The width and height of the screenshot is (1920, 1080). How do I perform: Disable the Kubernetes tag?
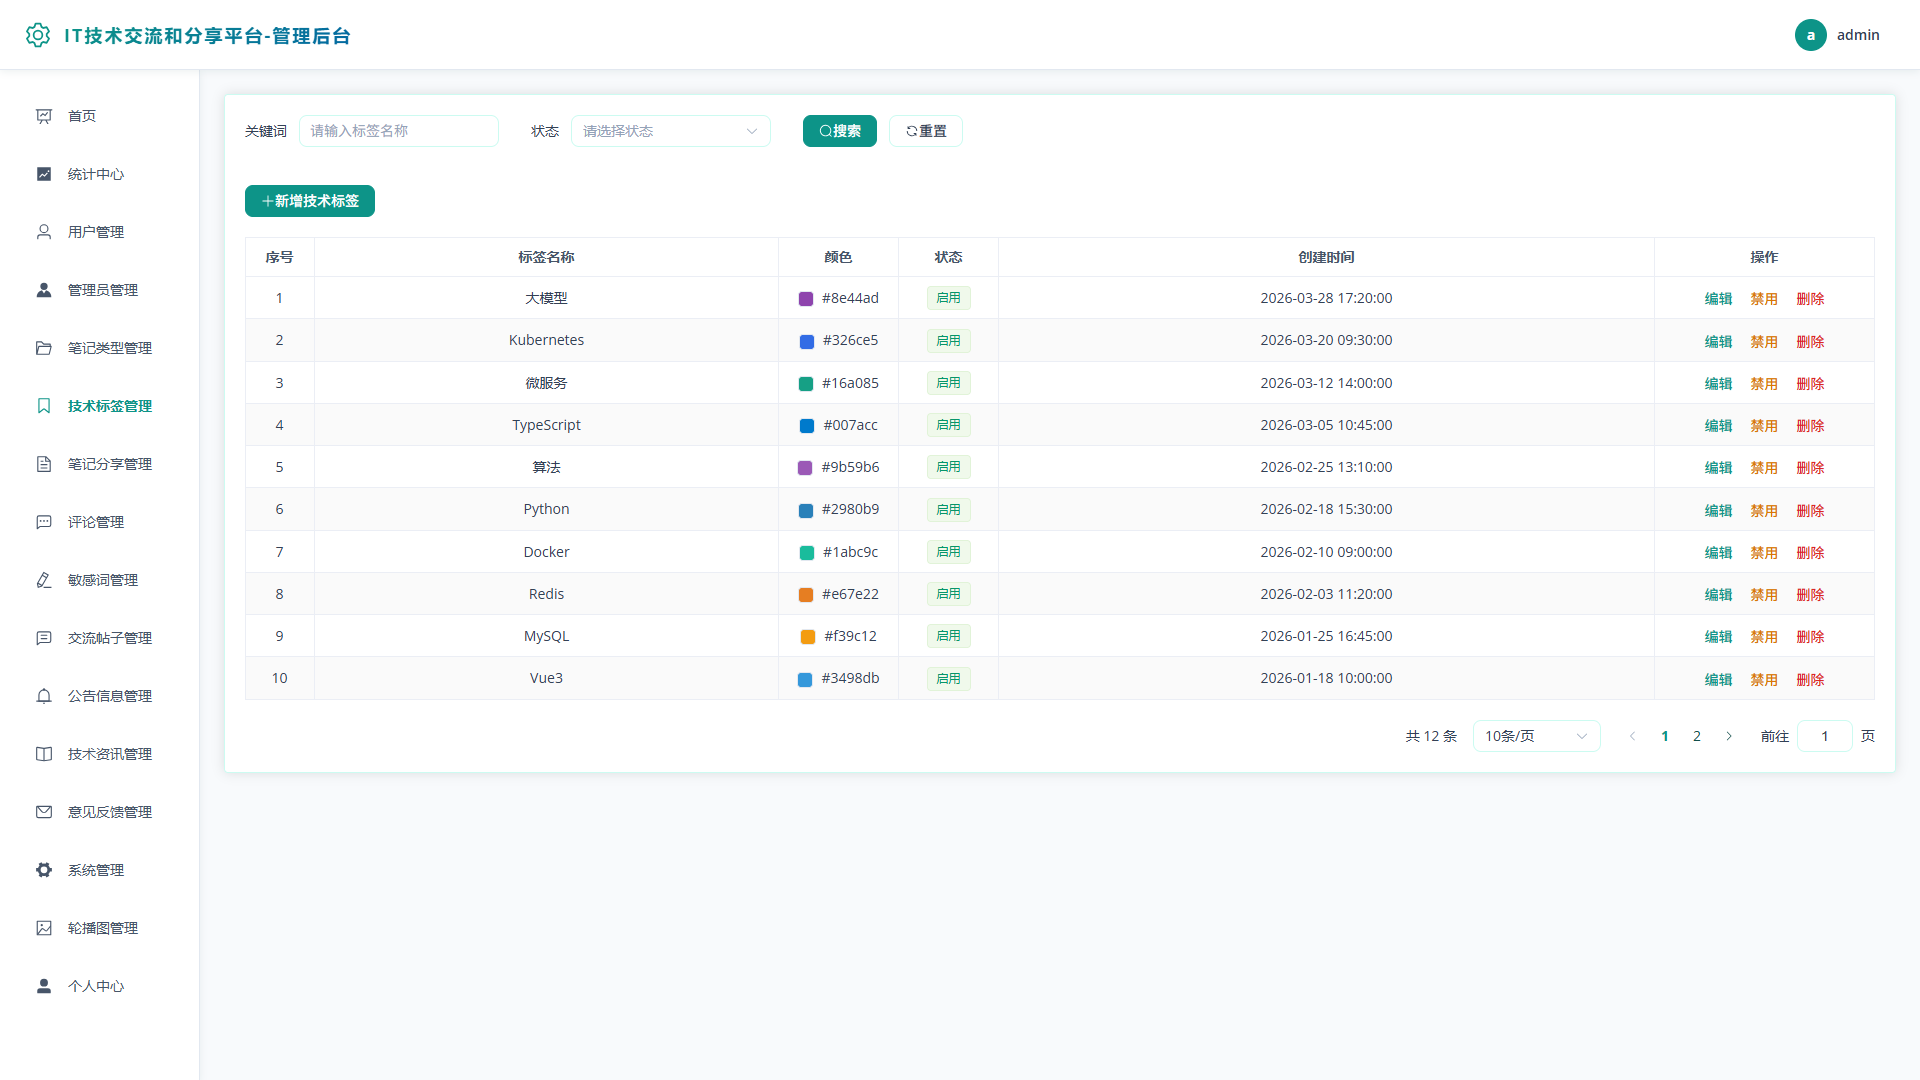pyautogui.click(x=1764, y=341)
